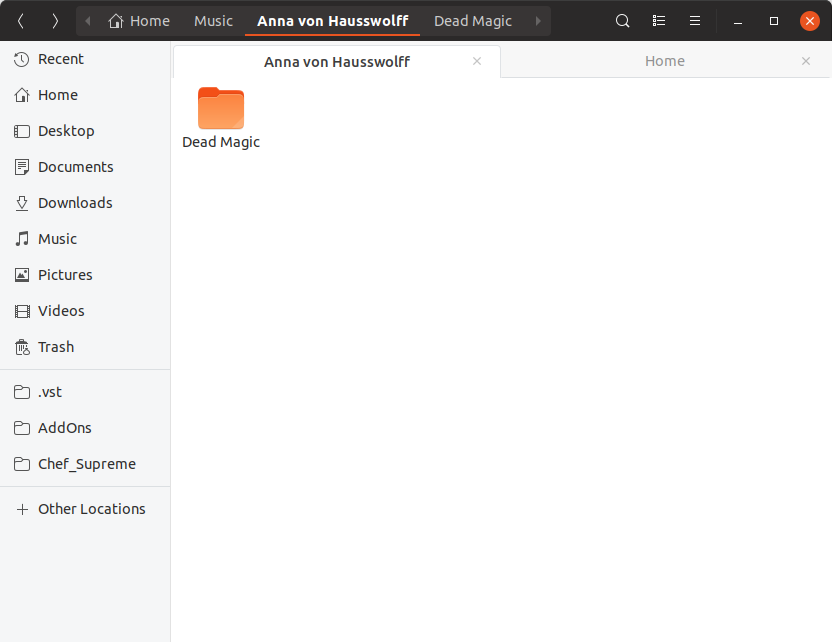The height and width of the screenshot is (642, 832).
Task: Click the Desktop sidebar icon
Action: coord(22,131)
